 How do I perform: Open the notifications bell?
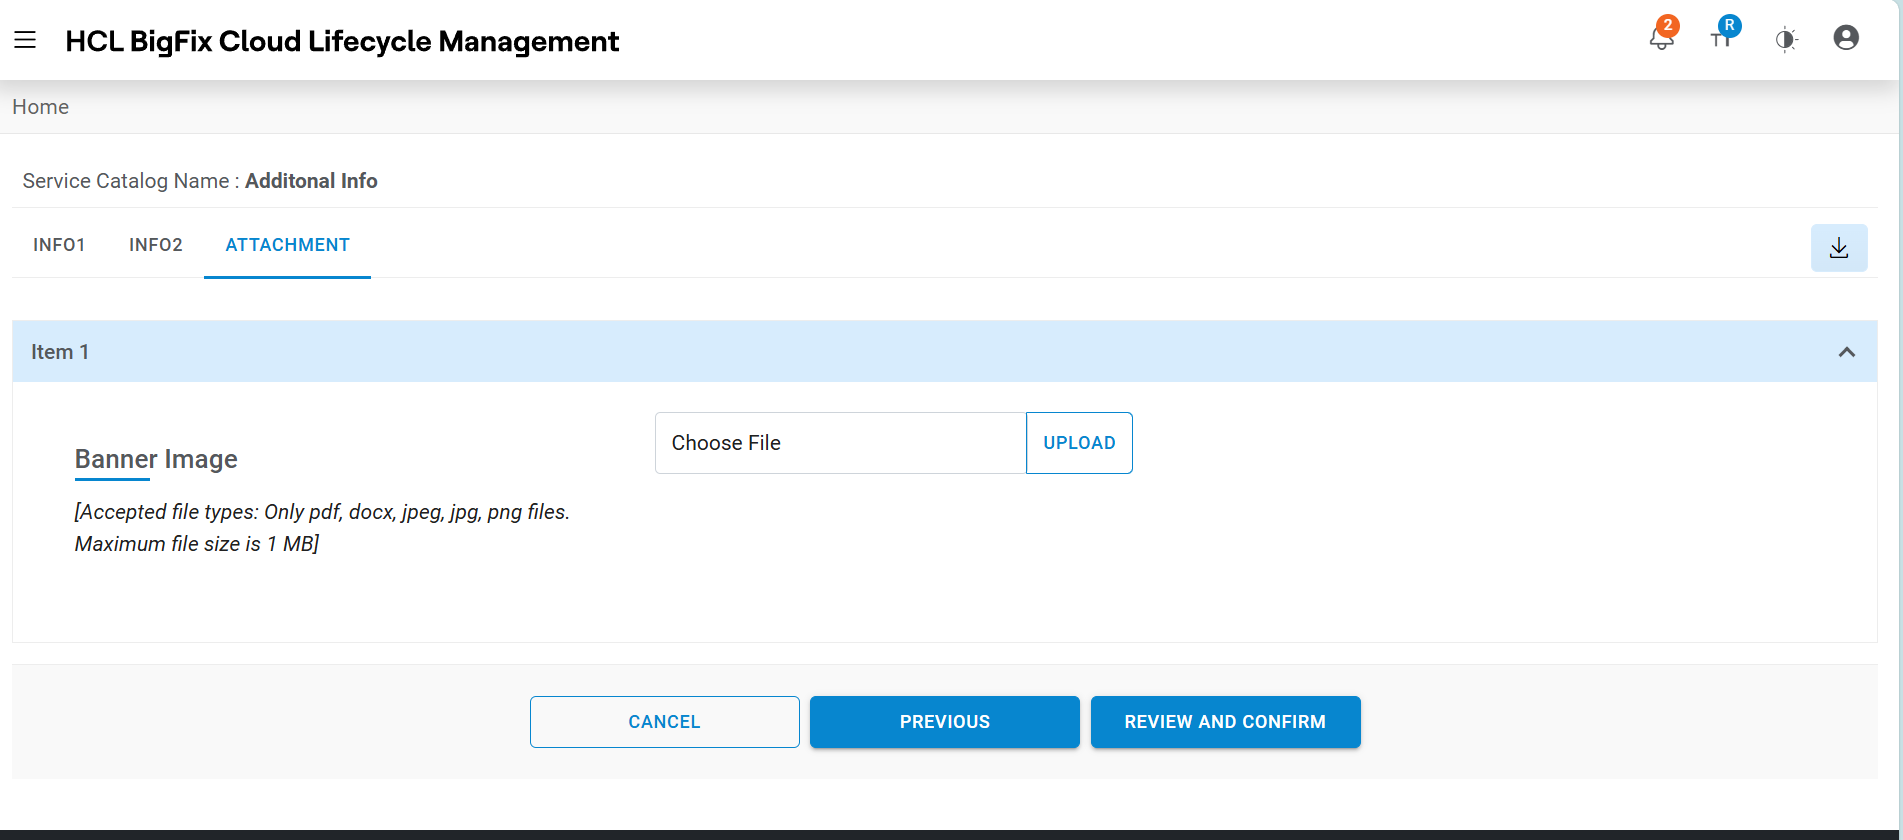point(1661,39)
